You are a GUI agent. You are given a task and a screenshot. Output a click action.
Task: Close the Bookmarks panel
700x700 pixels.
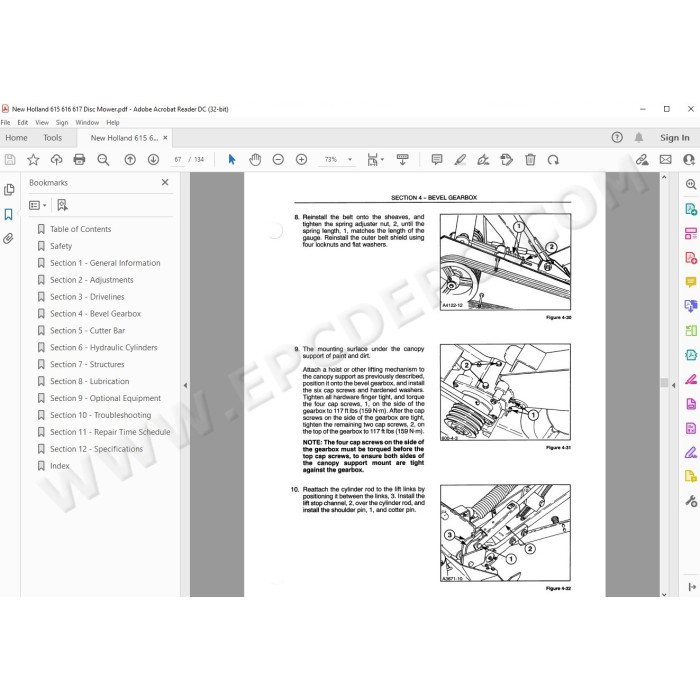click(x=165, y=182)
